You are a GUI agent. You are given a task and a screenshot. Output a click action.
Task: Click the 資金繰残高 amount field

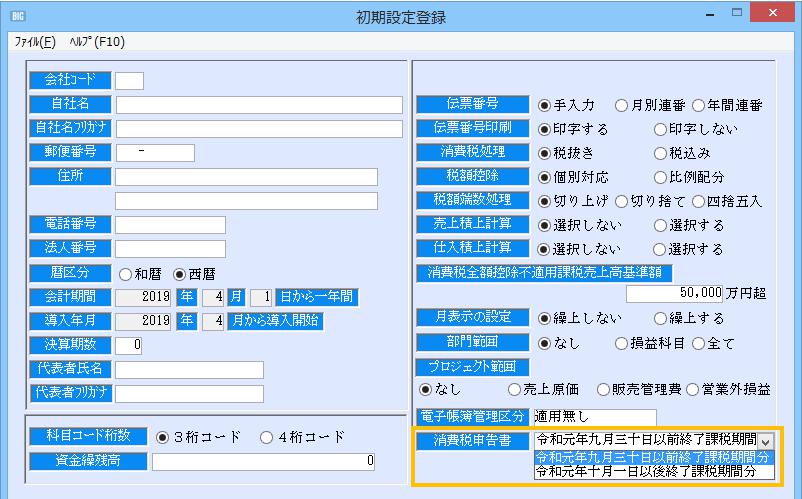tap(264, 461)
